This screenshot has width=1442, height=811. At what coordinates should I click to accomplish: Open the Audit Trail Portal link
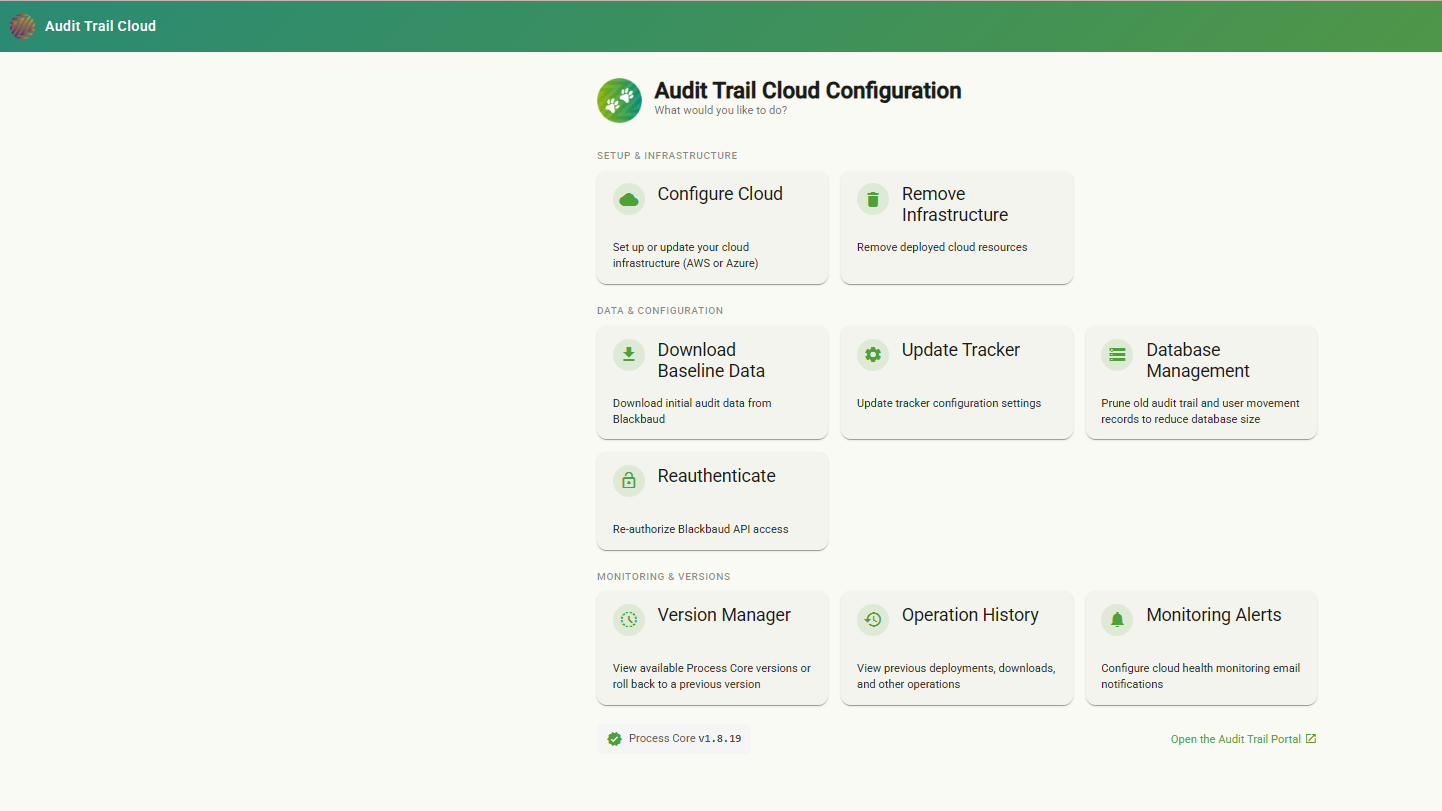pos(1236,739)
